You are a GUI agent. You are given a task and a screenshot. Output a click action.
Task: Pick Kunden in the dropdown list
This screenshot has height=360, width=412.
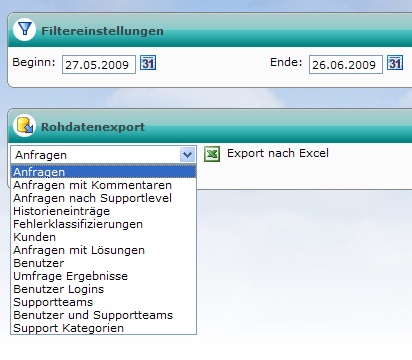point(103,237)
